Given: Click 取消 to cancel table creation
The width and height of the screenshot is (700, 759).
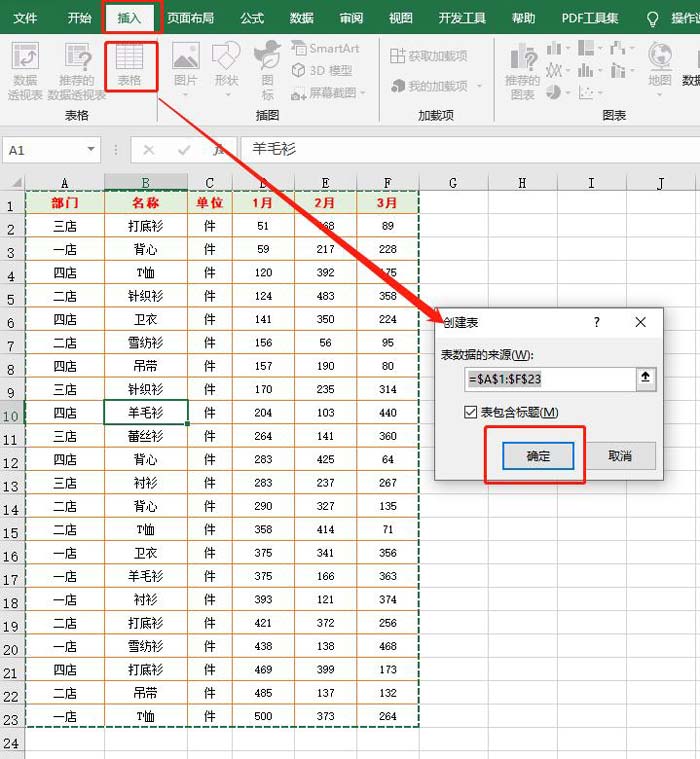Looking at the screenshot, I should [x=620, y=455].
